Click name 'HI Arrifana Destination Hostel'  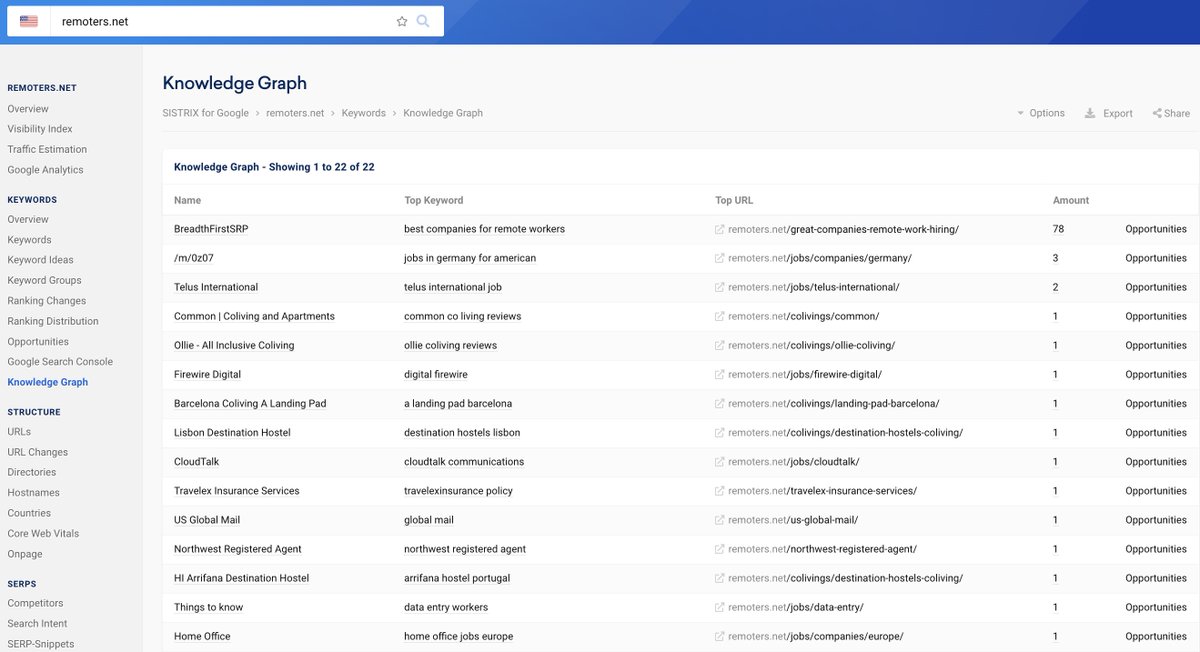tap(241, 578)
